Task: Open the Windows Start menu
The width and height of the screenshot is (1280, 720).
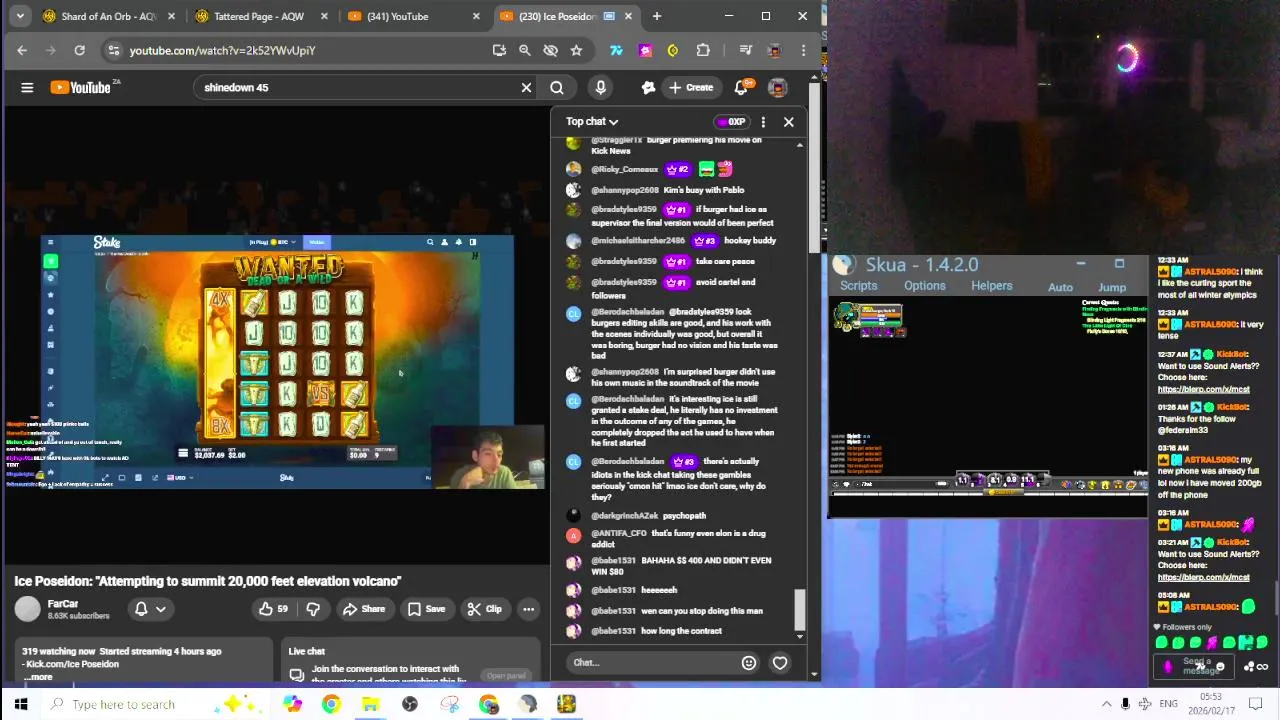Action: tap(20, 704)
